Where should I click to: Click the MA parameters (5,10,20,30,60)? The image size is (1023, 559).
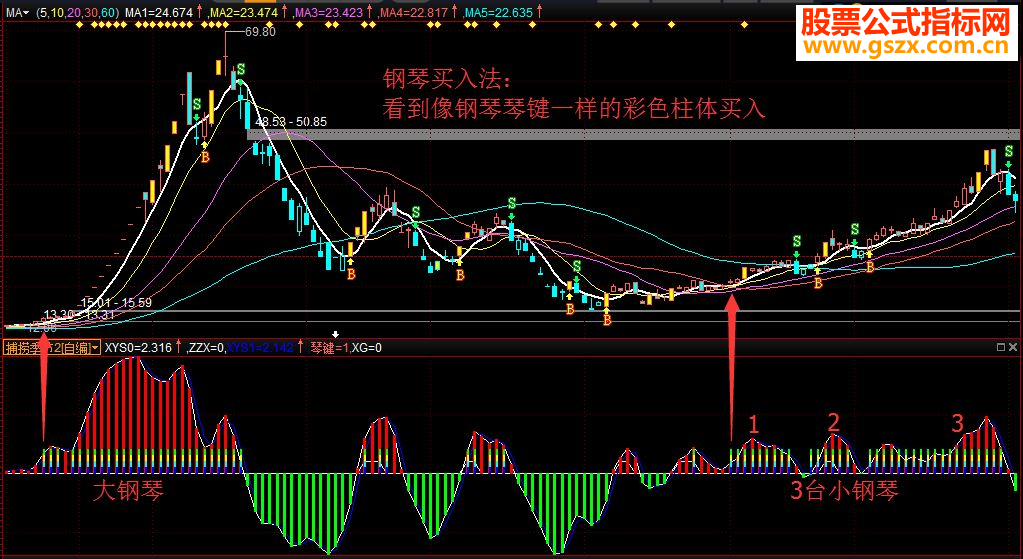pyautogui.click(x=78, y=12)
